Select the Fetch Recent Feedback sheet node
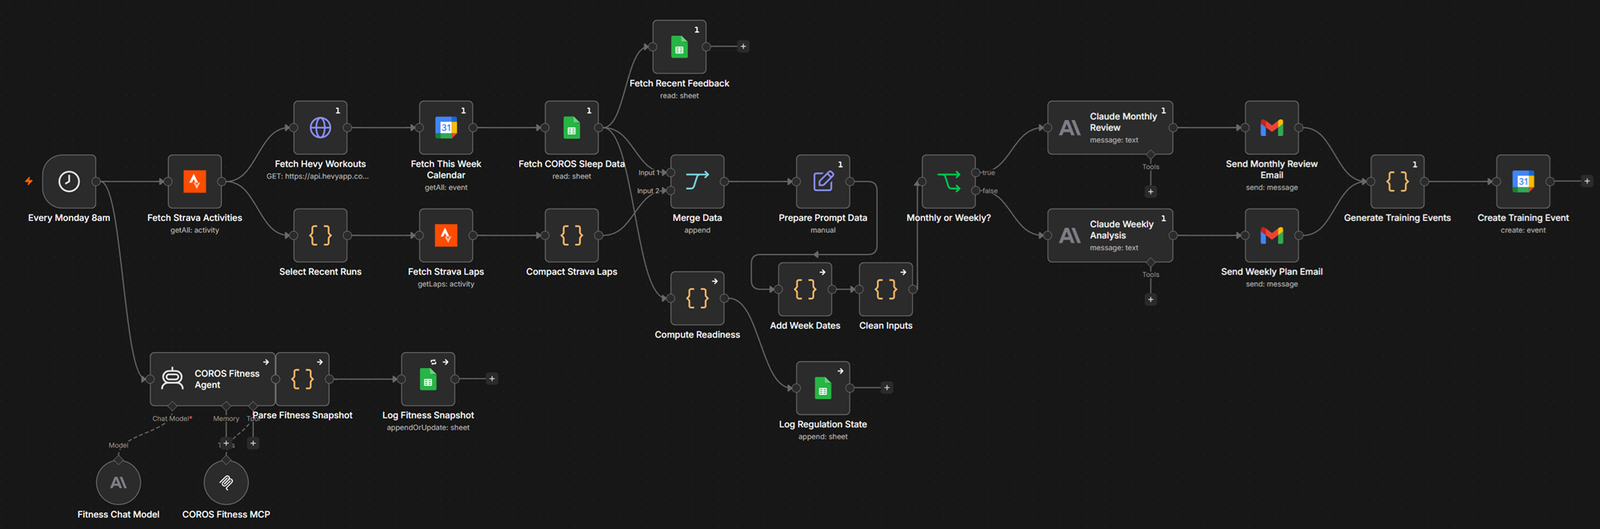The image size is (1600, 529). pyautogui.click(x=679, y=47)
